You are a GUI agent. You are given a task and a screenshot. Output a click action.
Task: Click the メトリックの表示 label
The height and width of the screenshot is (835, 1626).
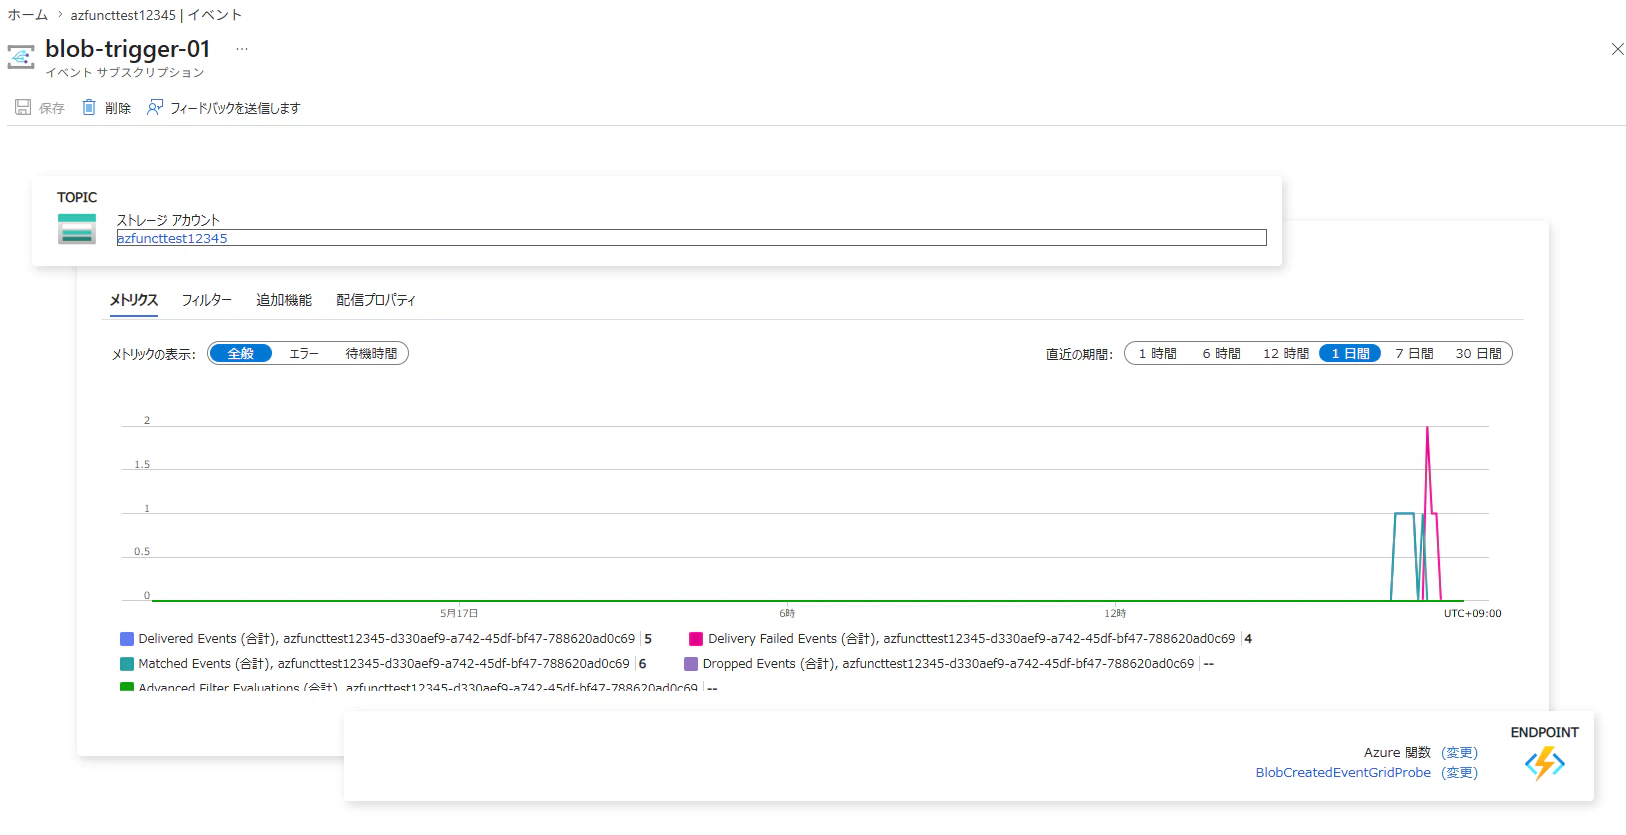[154, 354]
